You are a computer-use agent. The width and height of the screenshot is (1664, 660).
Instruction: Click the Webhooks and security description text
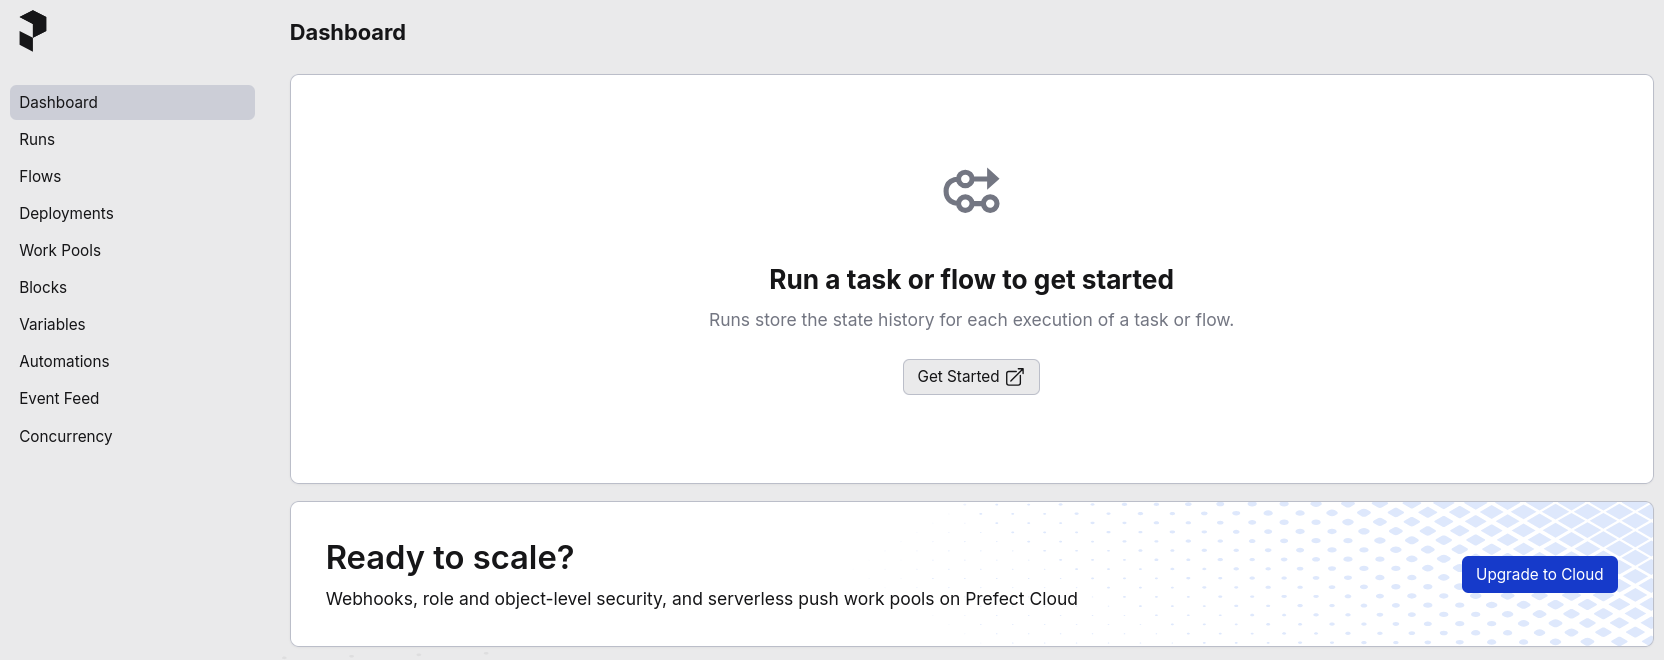[702, 599]
